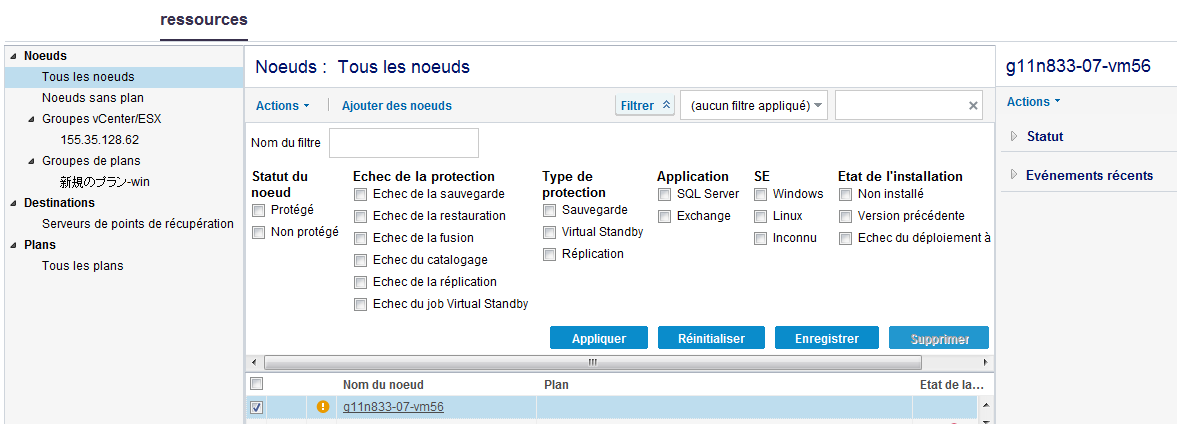Image resolution: width=1177 pixels, height=424 pixels.
Task: Clear the search box with X icon
Action: [x=973, y=105]
